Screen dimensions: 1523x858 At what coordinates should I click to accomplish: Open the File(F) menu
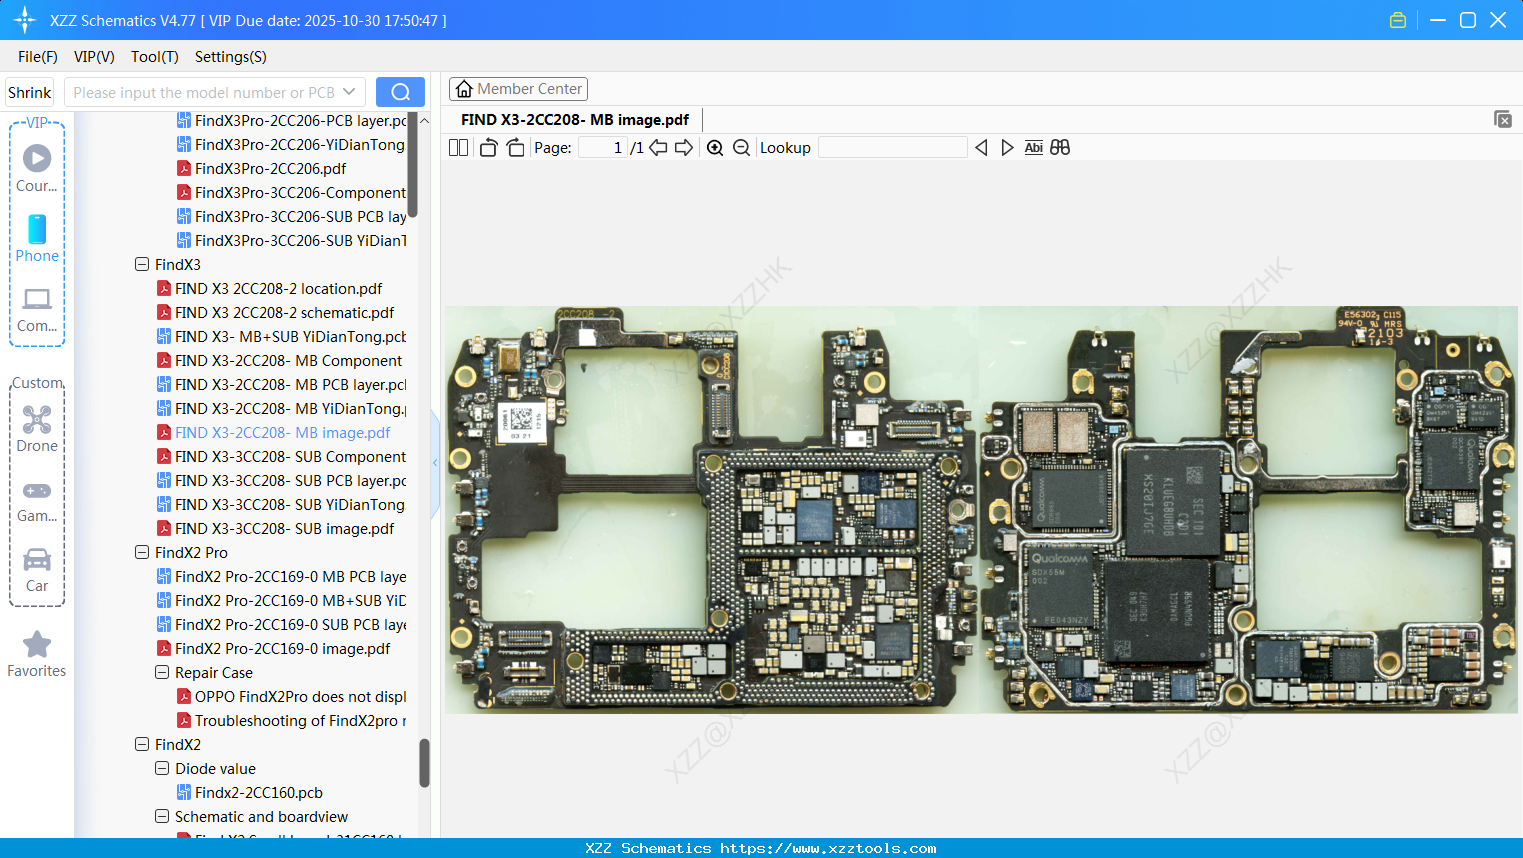(38, 57)
